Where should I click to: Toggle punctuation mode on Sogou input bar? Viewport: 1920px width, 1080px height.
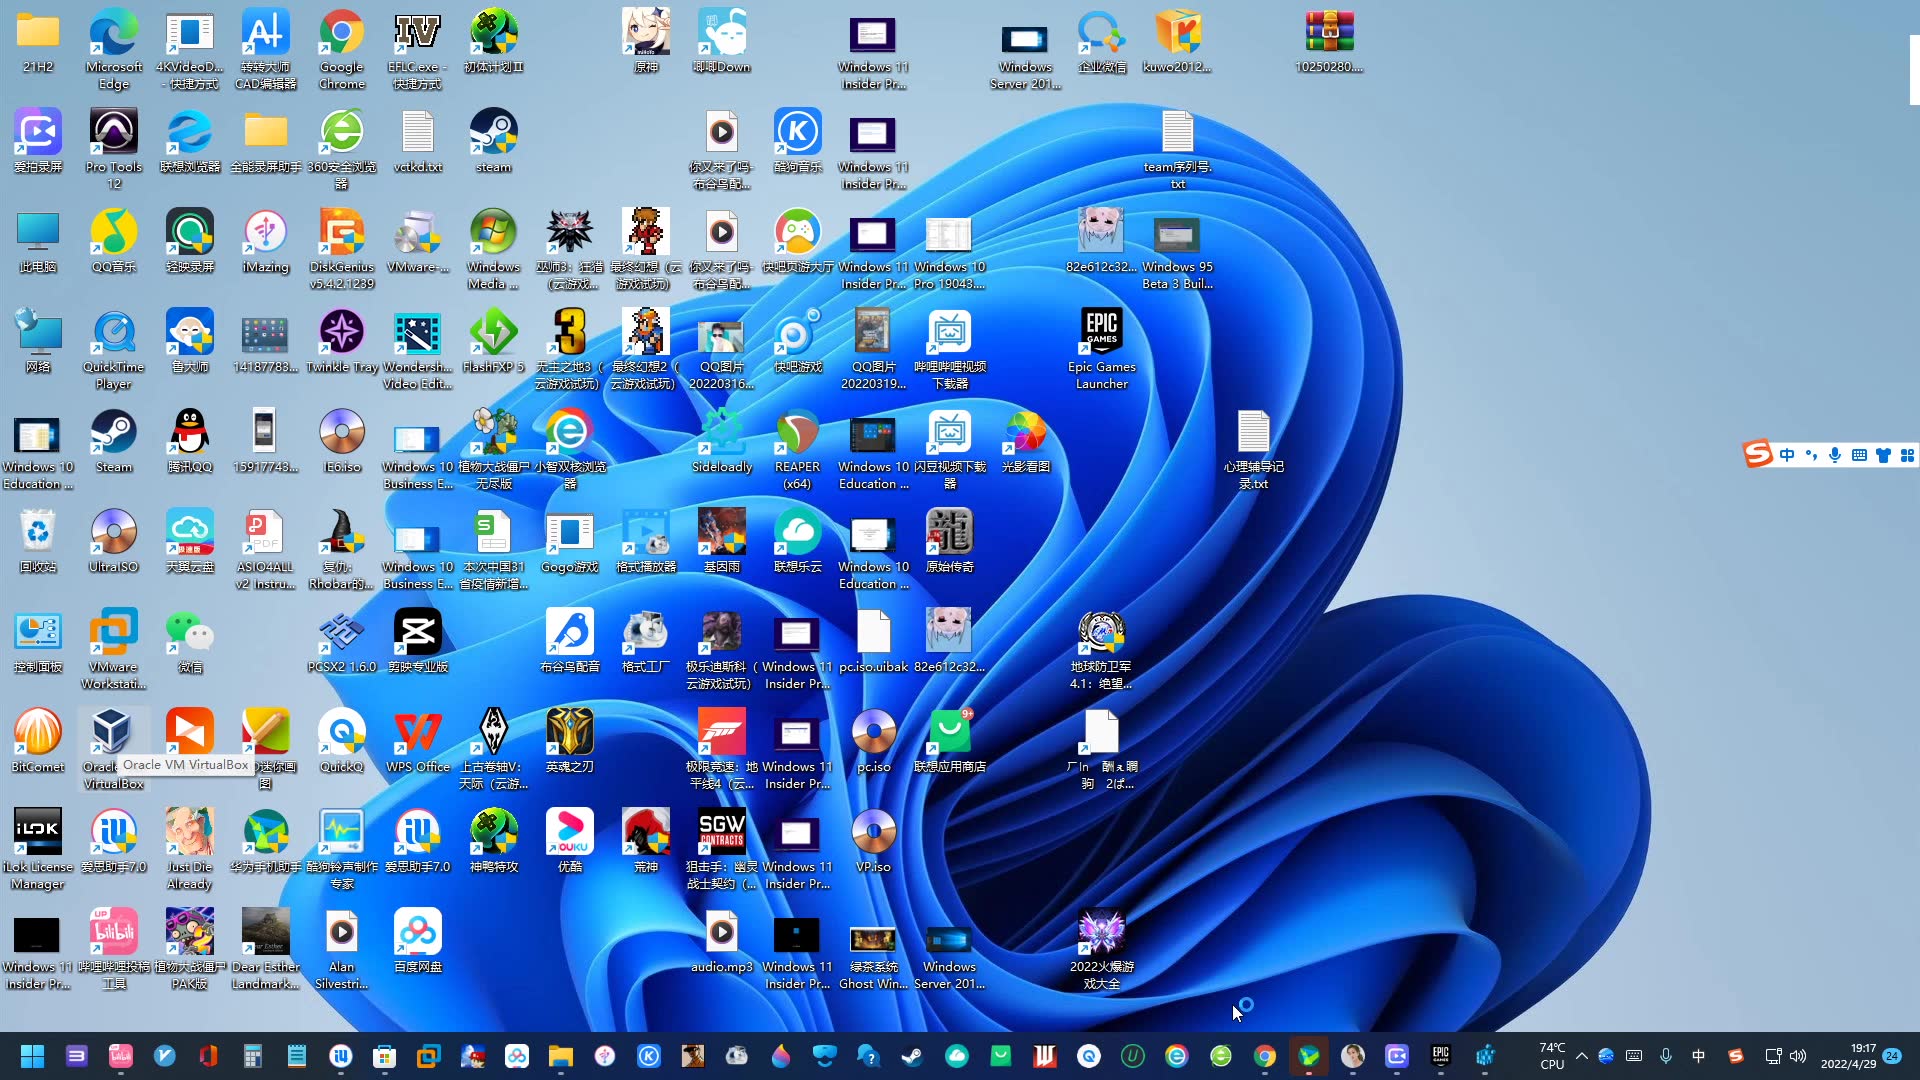click(1811, 455)
